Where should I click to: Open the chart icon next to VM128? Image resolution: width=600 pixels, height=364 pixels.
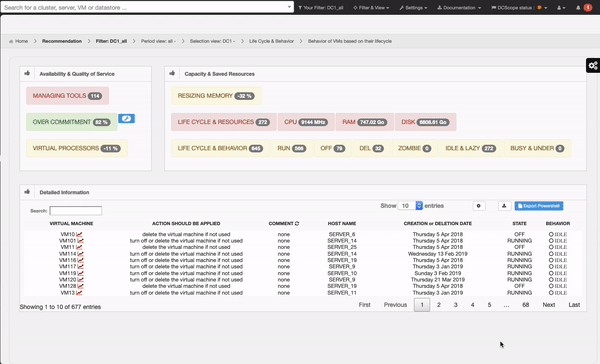(x=80, y=286)
